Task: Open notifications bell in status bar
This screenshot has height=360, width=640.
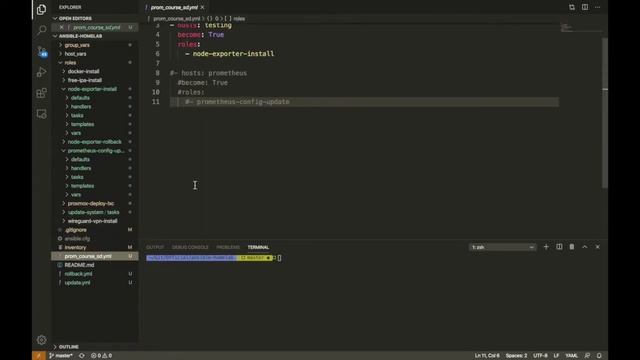Action: click(x=599, y=356)
